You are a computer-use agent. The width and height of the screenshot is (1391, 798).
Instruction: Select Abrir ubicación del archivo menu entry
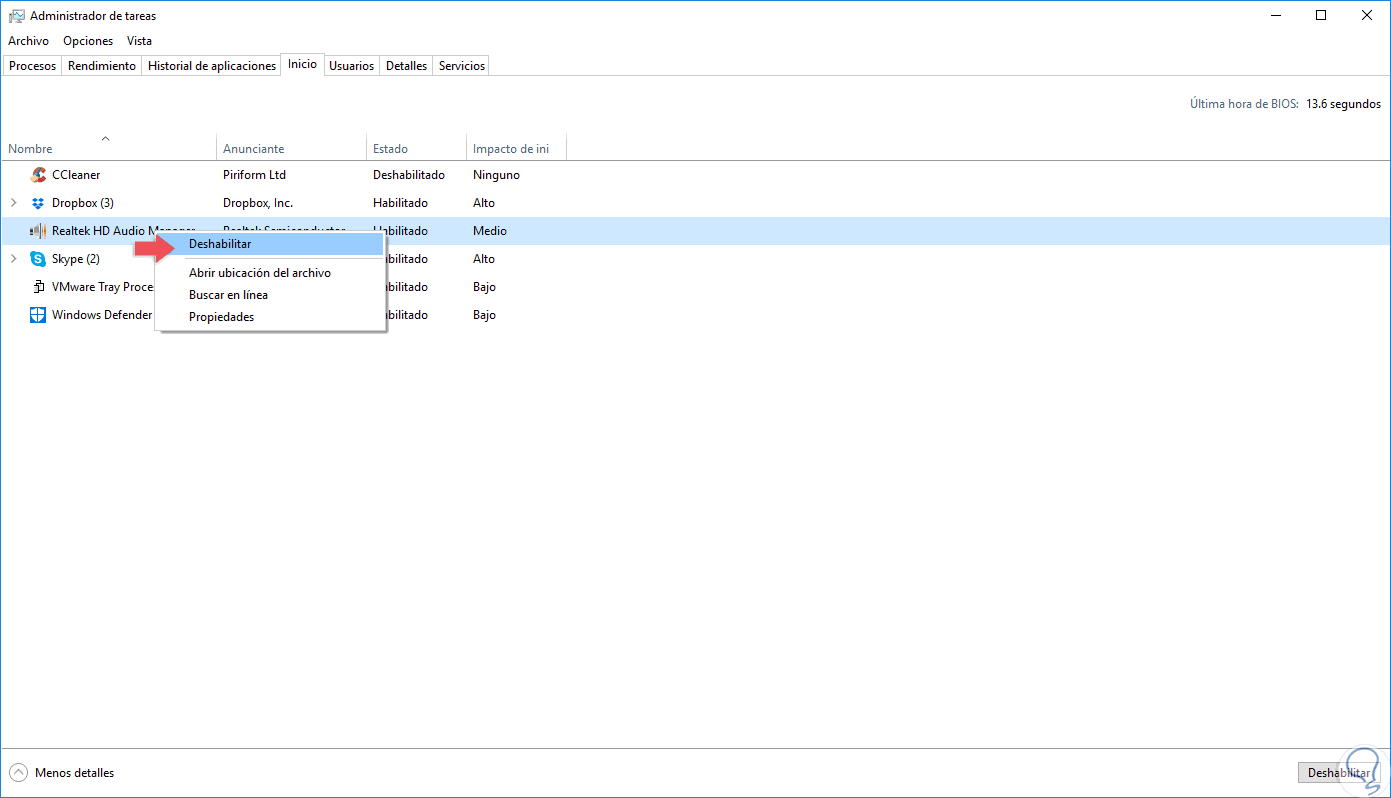(x=270, y=273)
